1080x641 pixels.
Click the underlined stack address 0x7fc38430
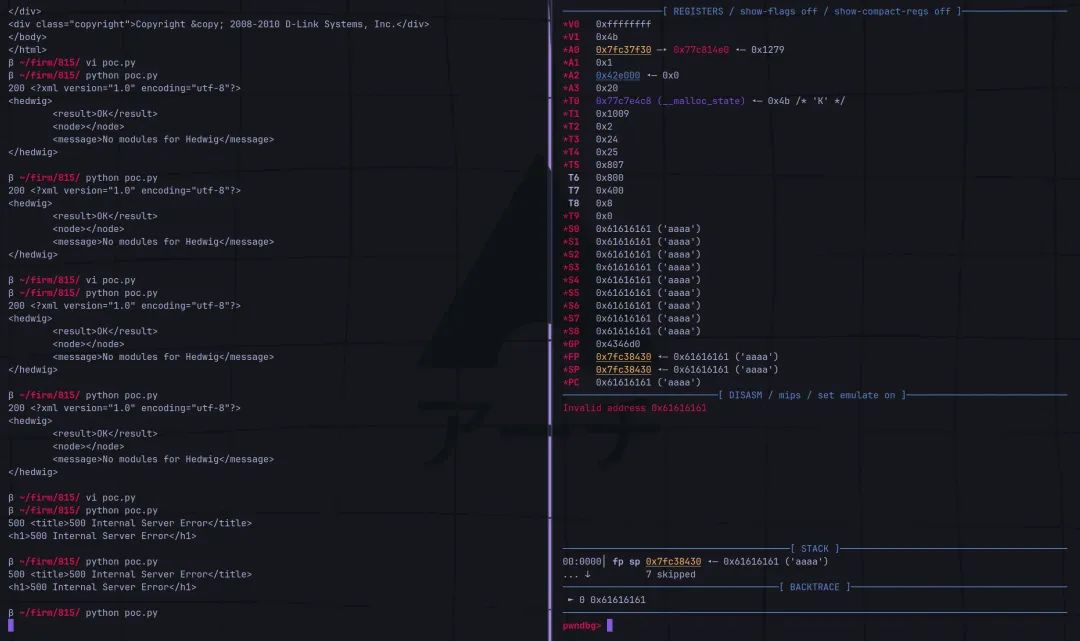click(x=673, y=562)
